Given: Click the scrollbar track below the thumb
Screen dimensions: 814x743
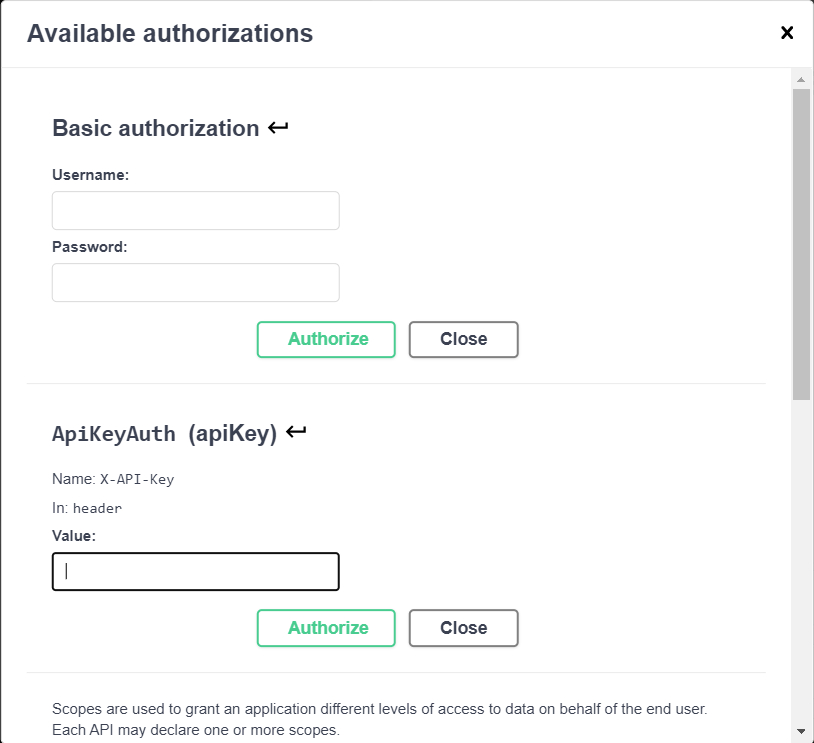Looking at the screenshot, I should (801, 561).
